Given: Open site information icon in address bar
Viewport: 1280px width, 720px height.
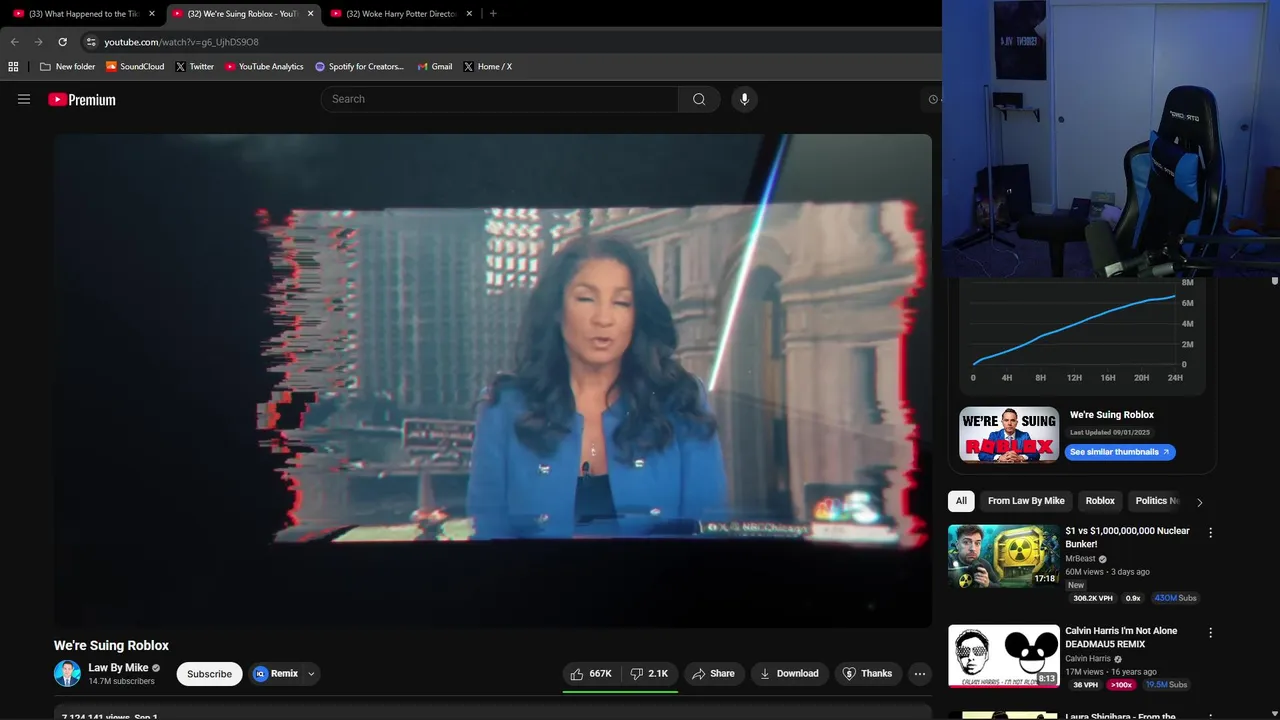Looking at the screenshot, I should (x=91, y=42).
